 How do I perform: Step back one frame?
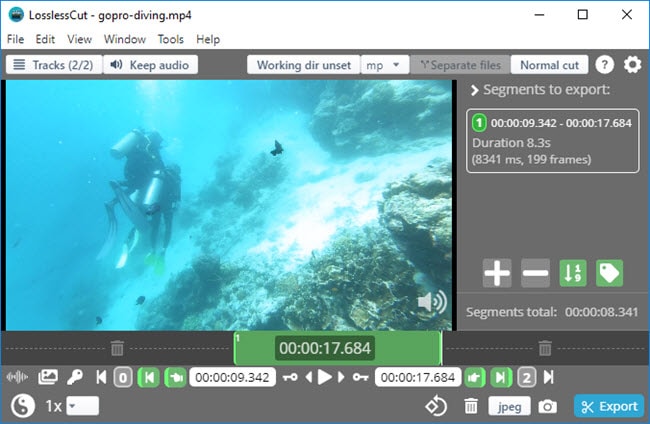tap(308, 377)
